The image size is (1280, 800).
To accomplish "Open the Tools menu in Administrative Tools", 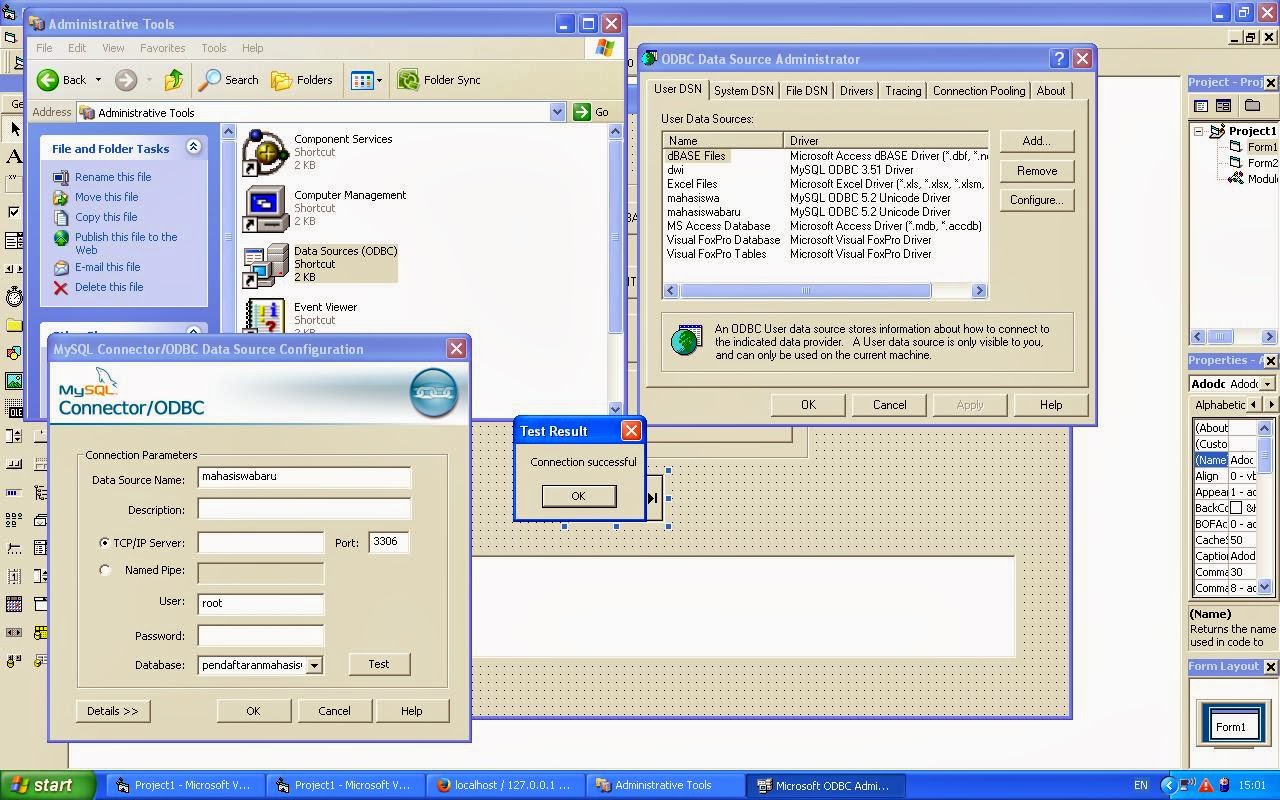I will click(213, 47).
